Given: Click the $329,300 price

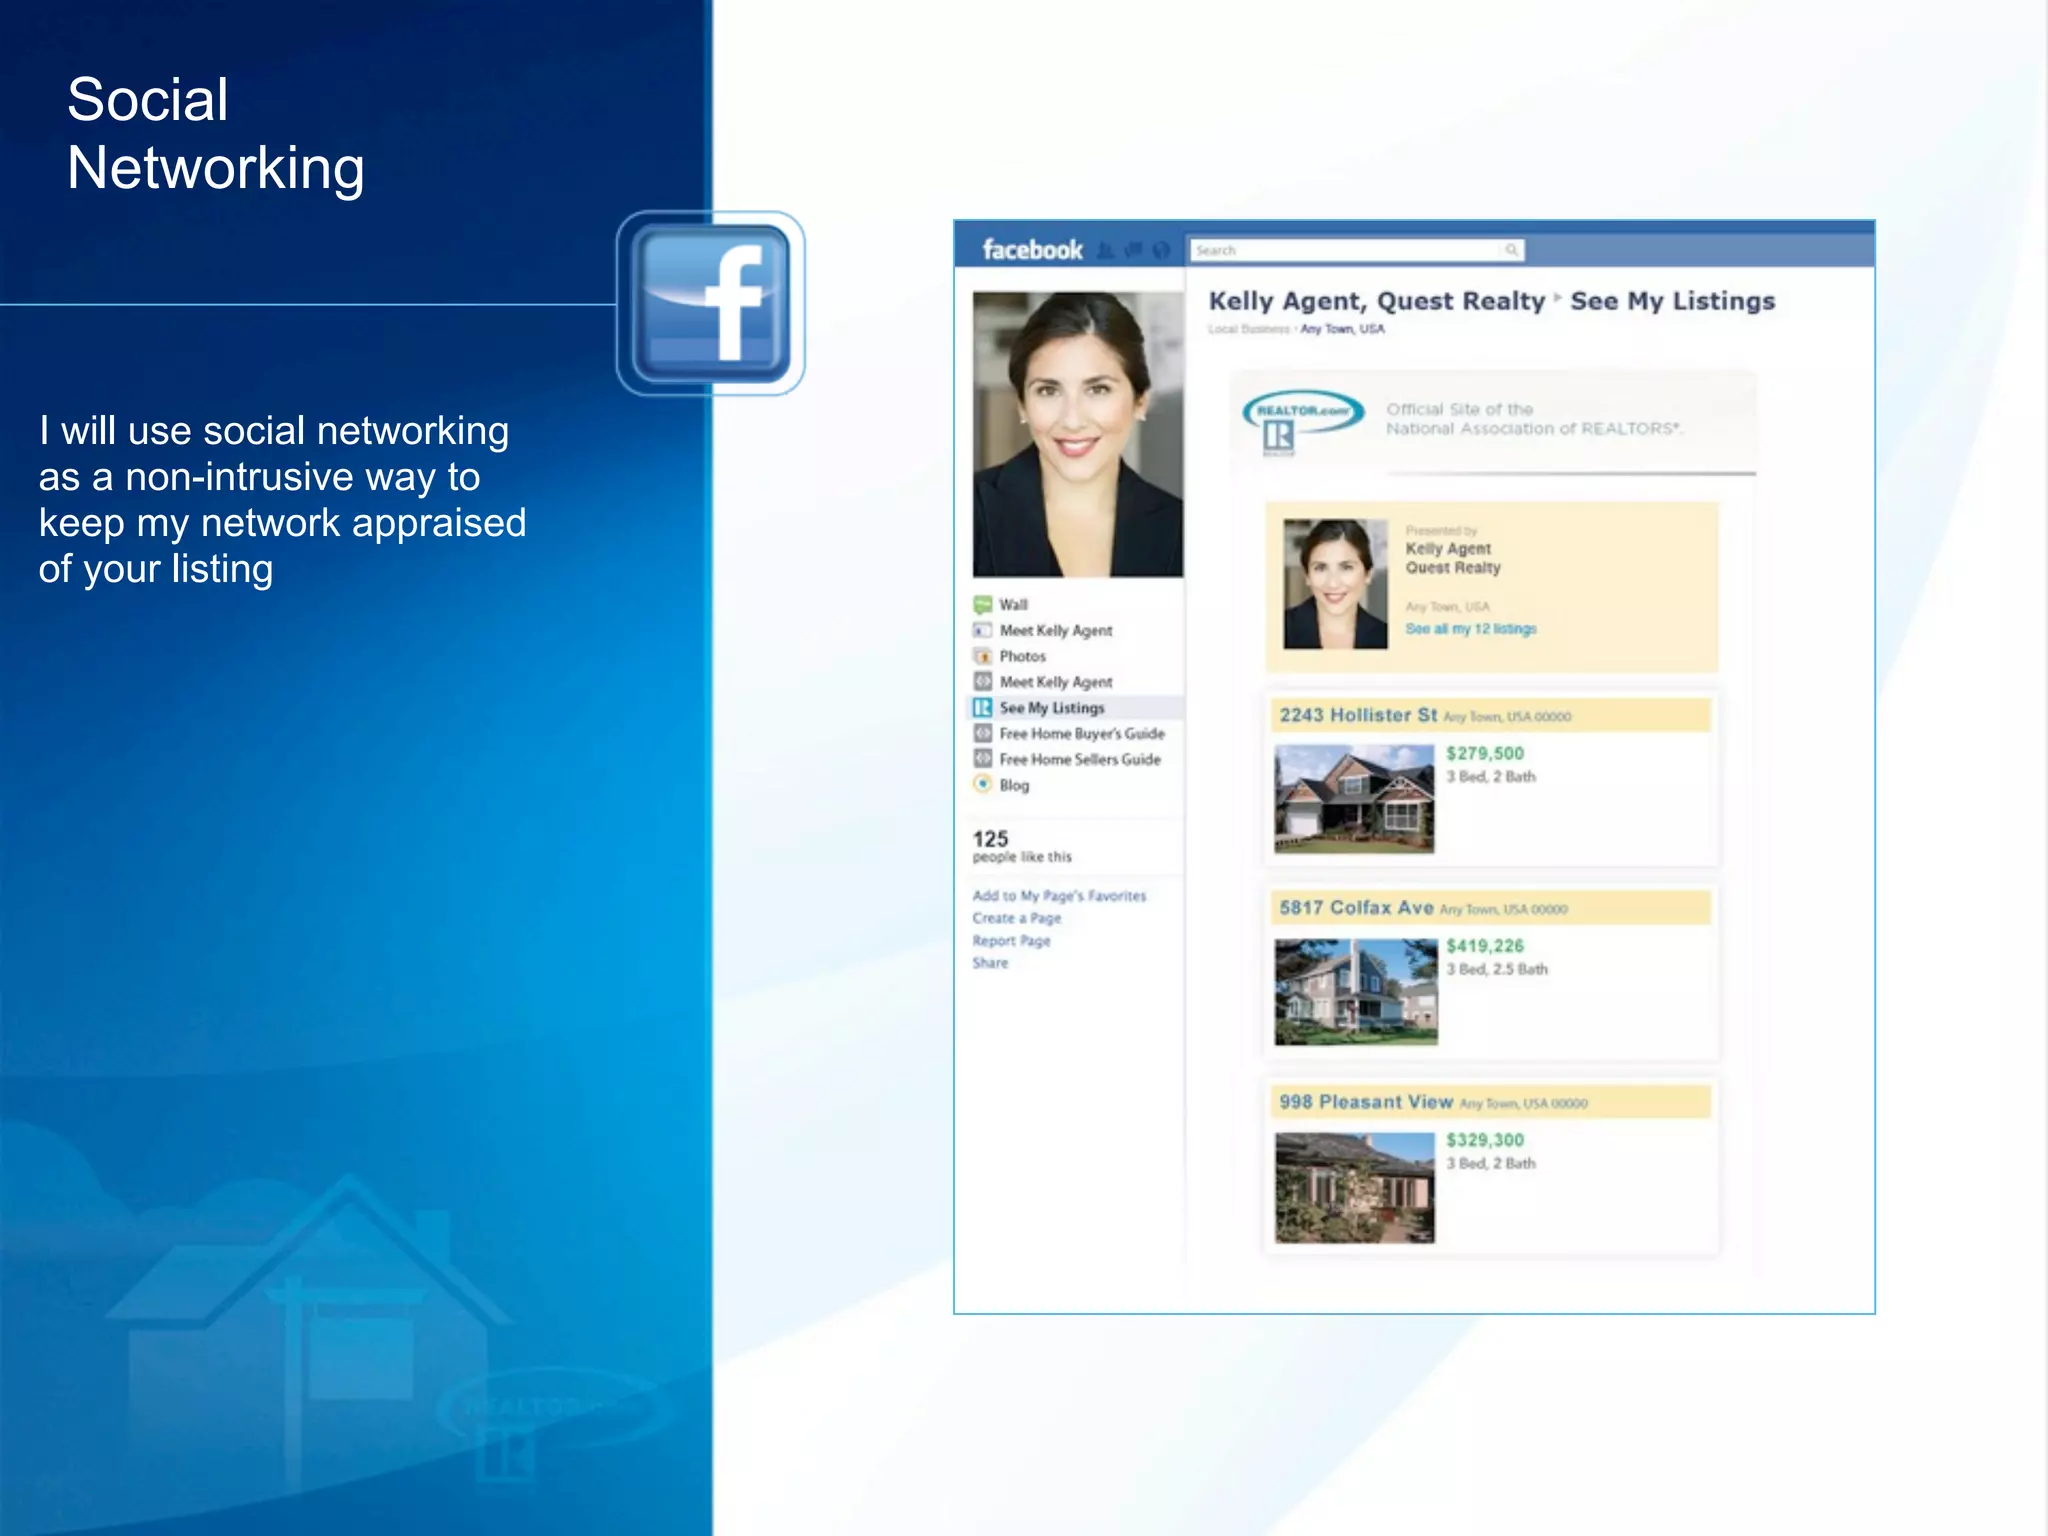Looking at the screenshot, I should pos(1485,1140).
